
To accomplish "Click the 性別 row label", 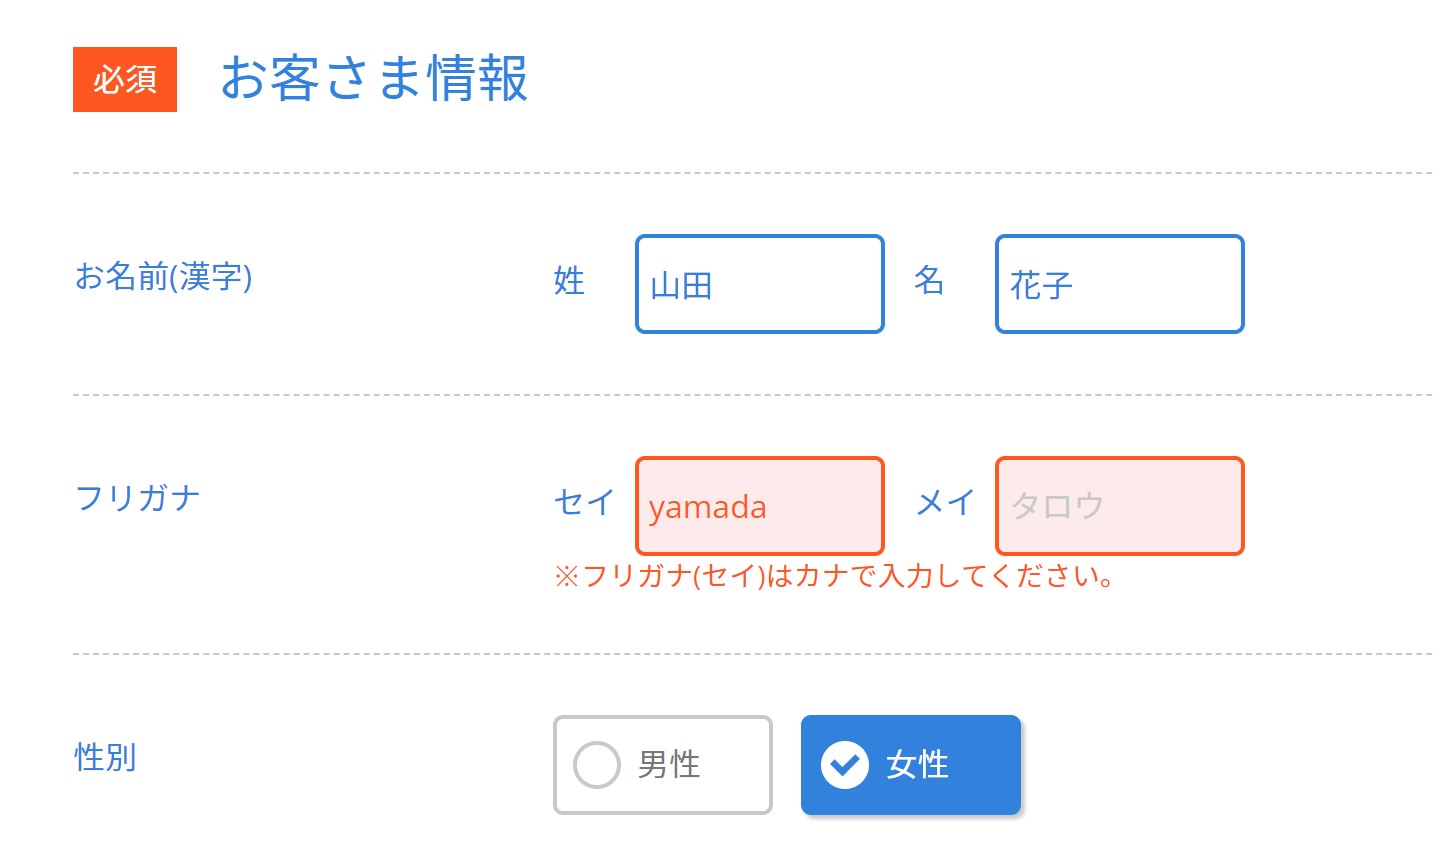I will [105, 760].
